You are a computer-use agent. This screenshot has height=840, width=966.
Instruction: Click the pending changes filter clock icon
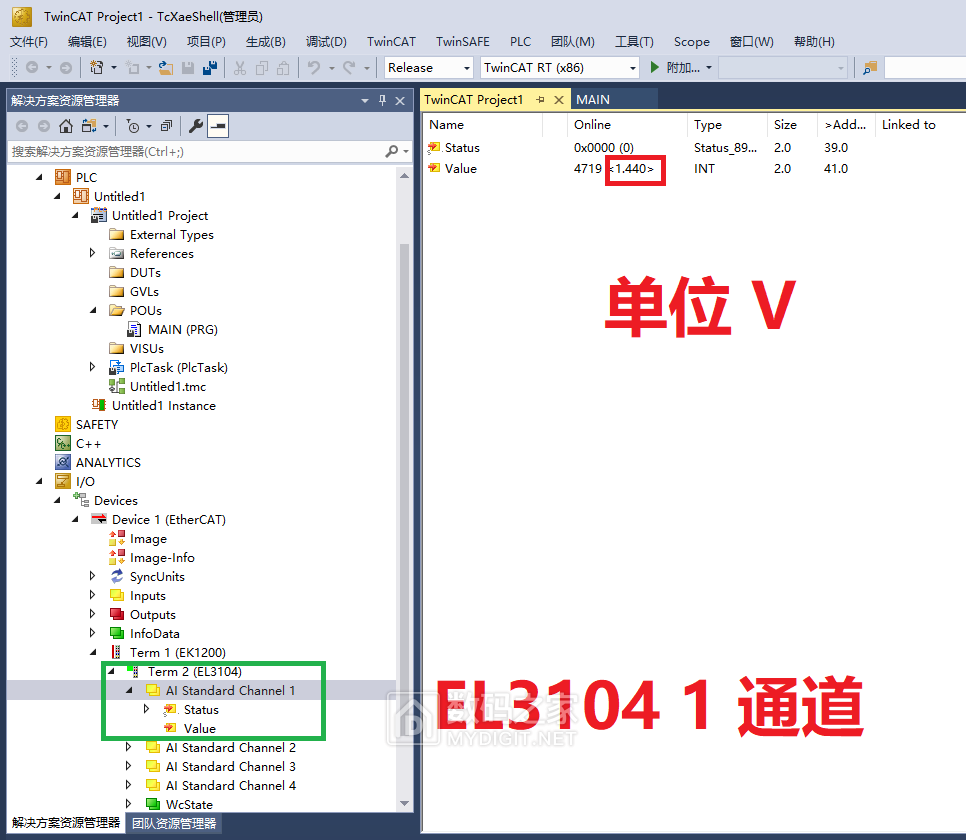pos(132,126)
